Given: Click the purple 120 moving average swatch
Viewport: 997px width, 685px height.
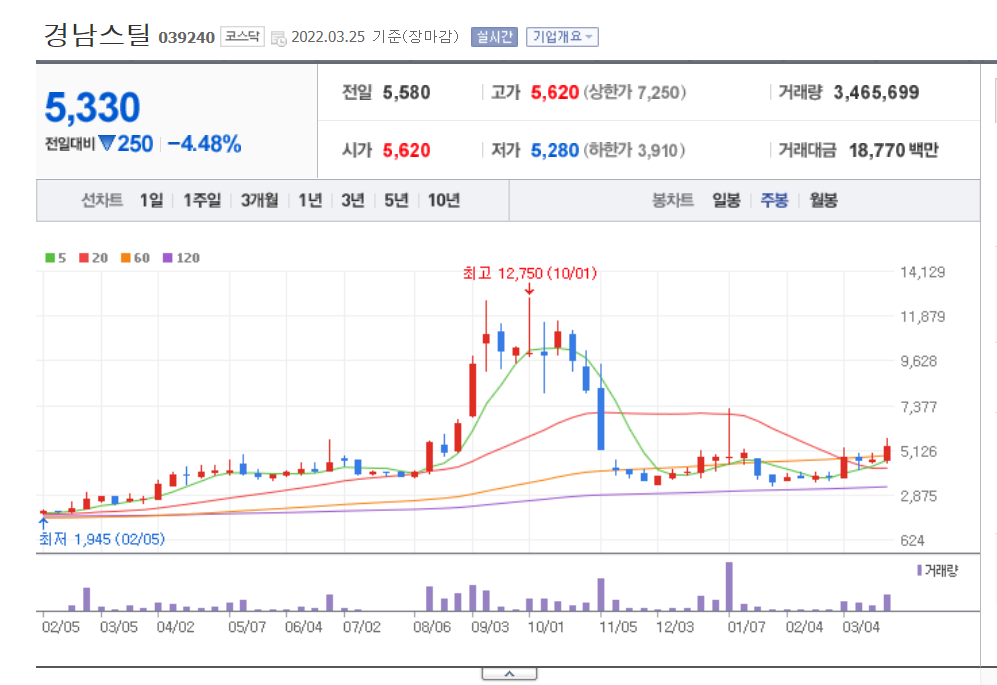Looking at the screenshot, I should (168, 258).
